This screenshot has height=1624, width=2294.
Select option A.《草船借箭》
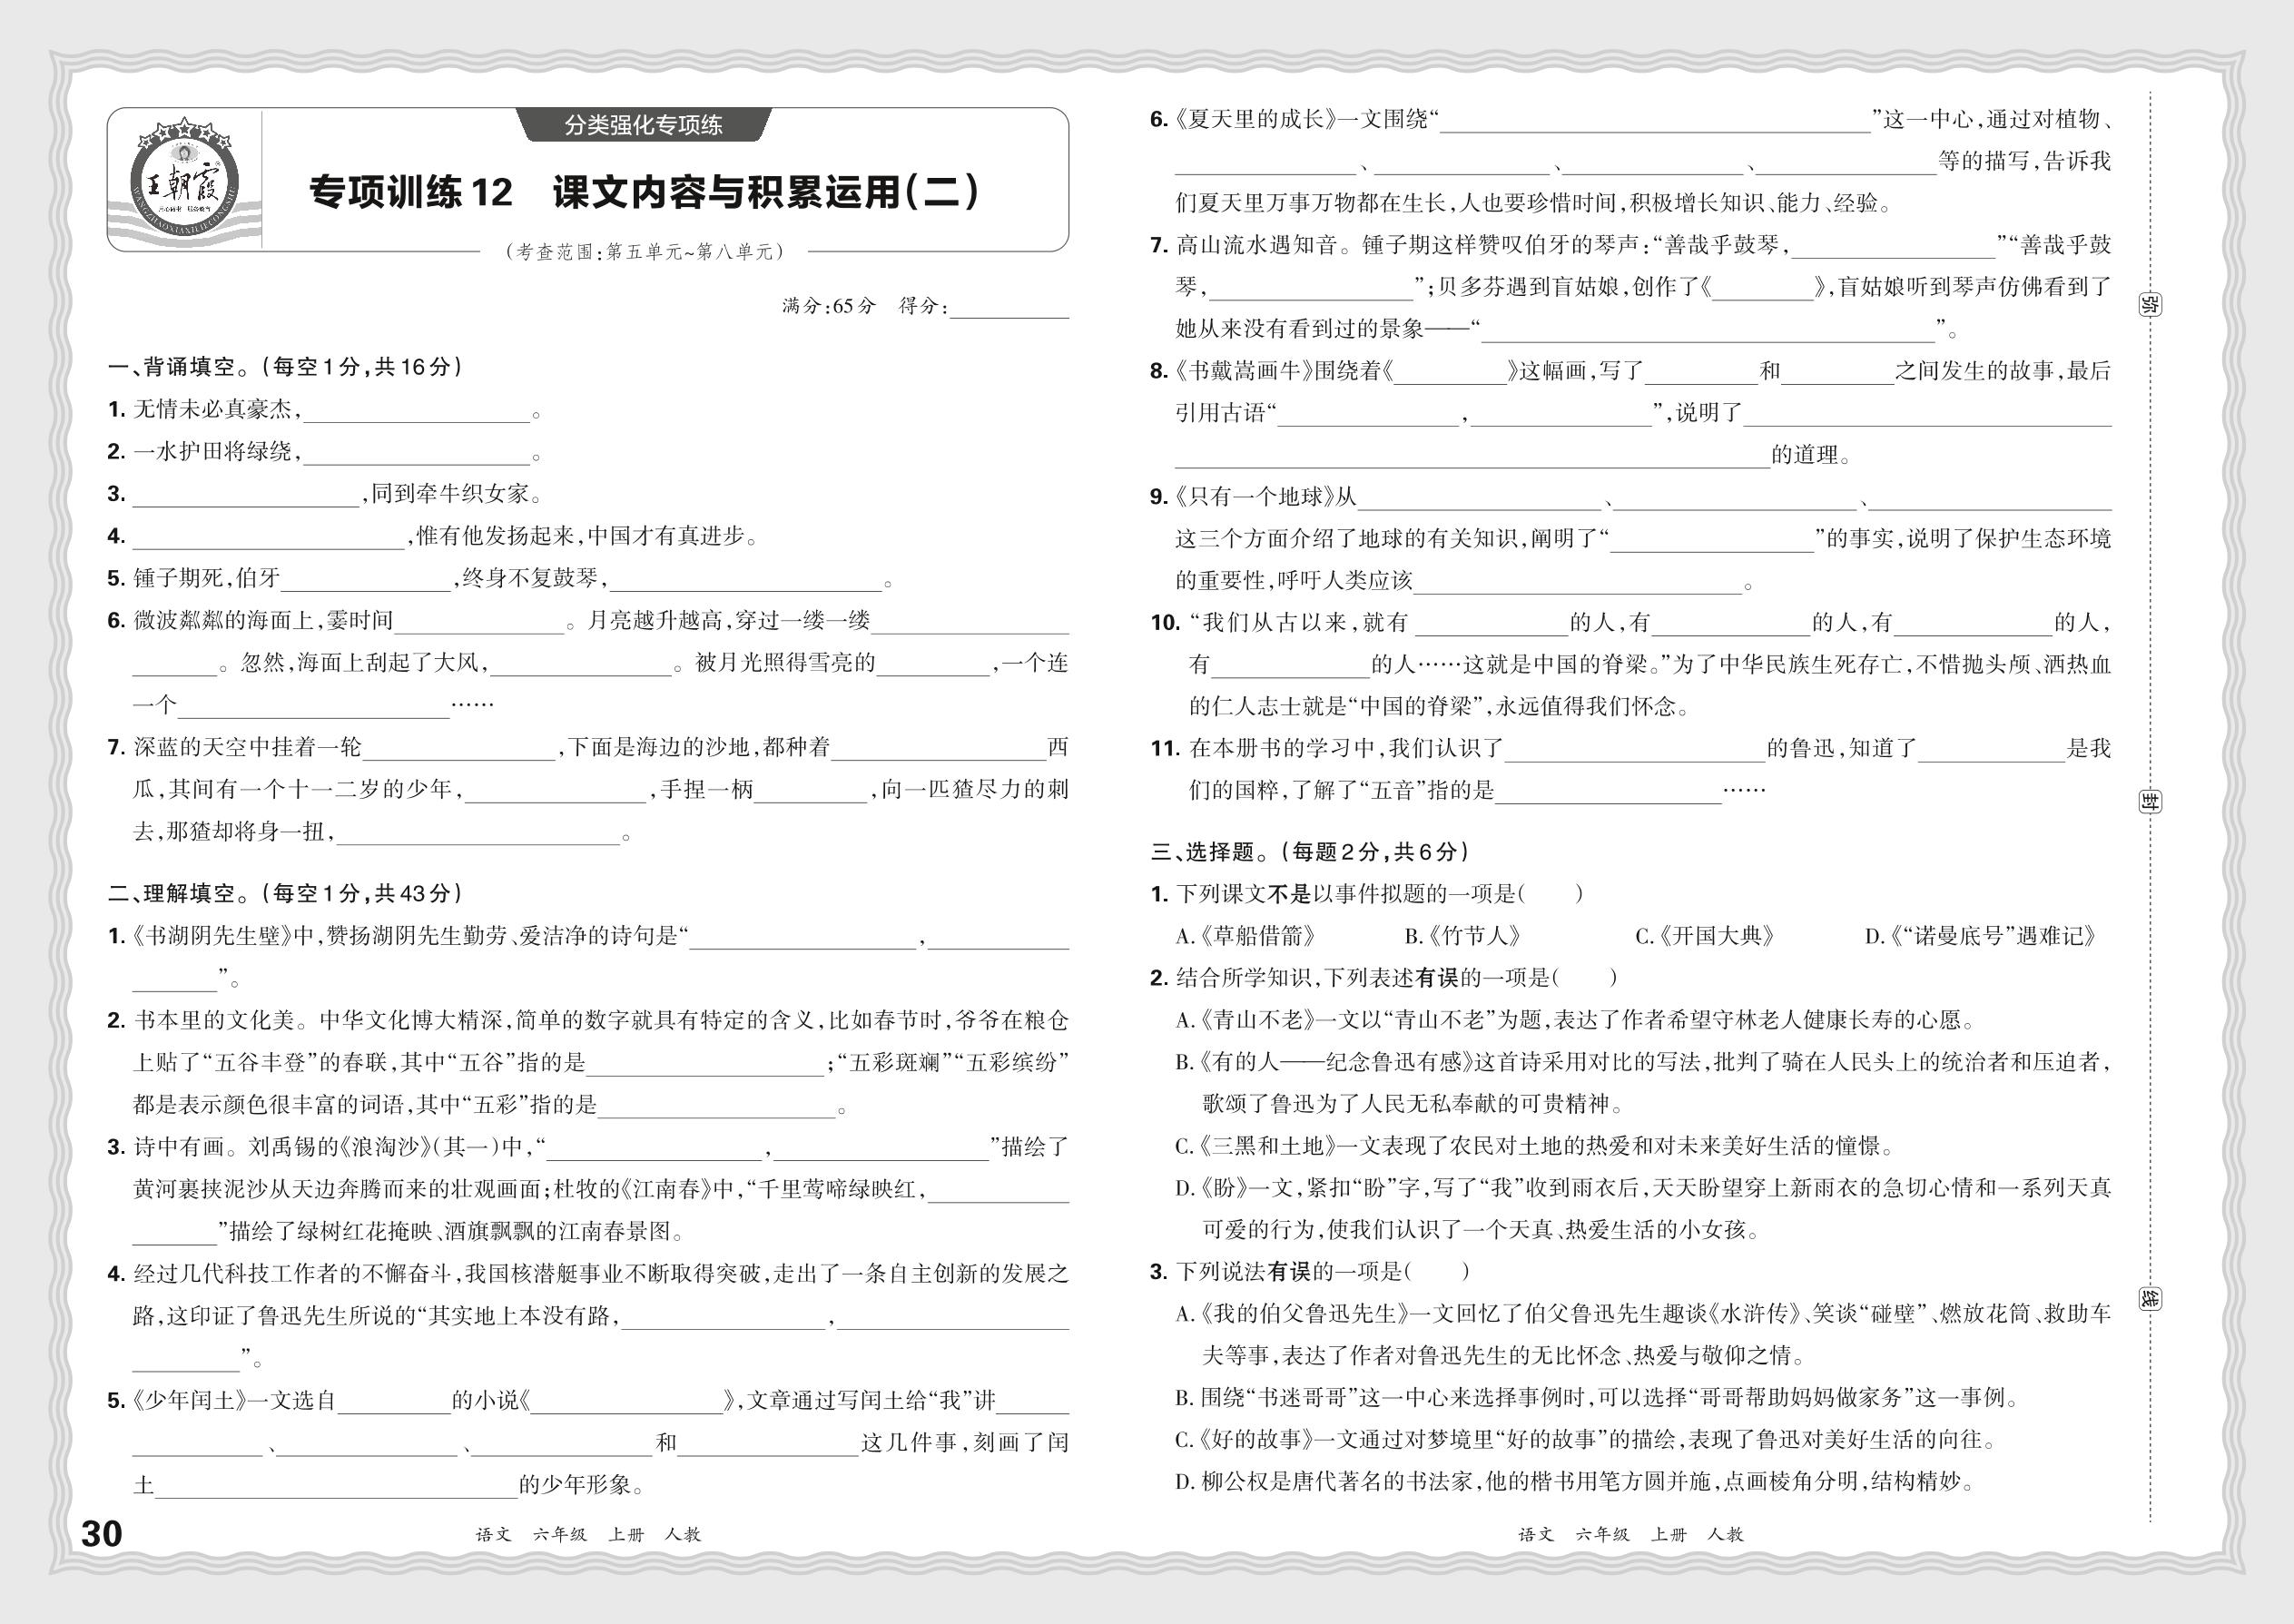pos(1245,937)
